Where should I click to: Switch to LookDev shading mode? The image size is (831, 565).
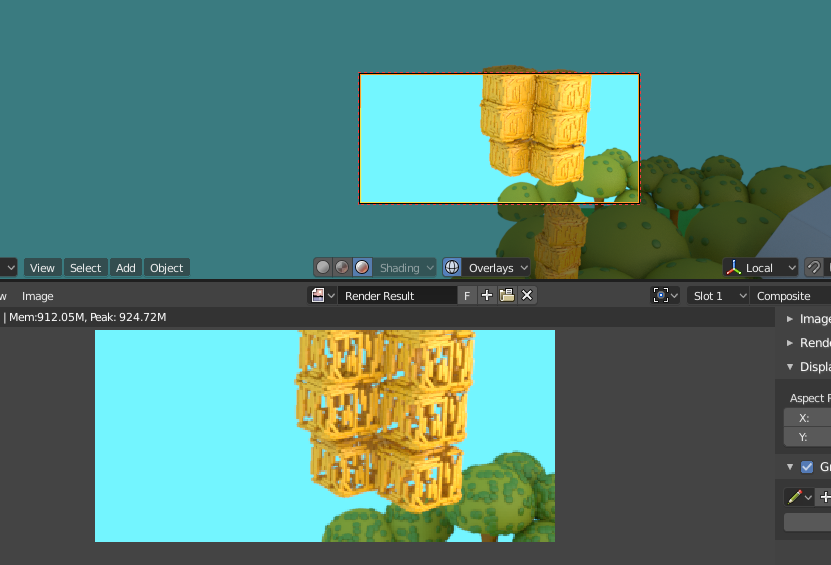342,268
